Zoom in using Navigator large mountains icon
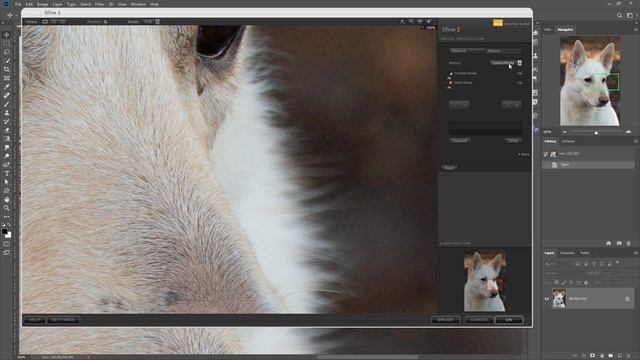The width and height of the screenshot is (640, 360). click(x=629, y=132)
